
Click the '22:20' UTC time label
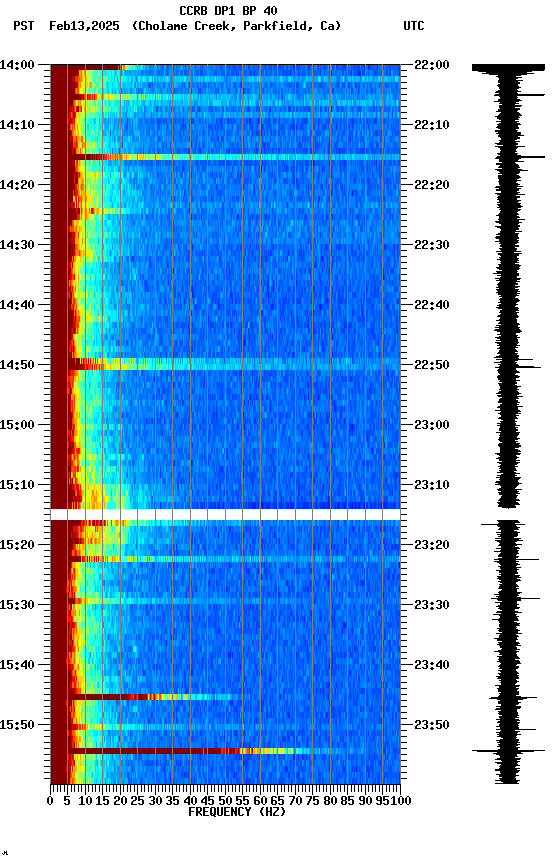click(x=432, y=185)
